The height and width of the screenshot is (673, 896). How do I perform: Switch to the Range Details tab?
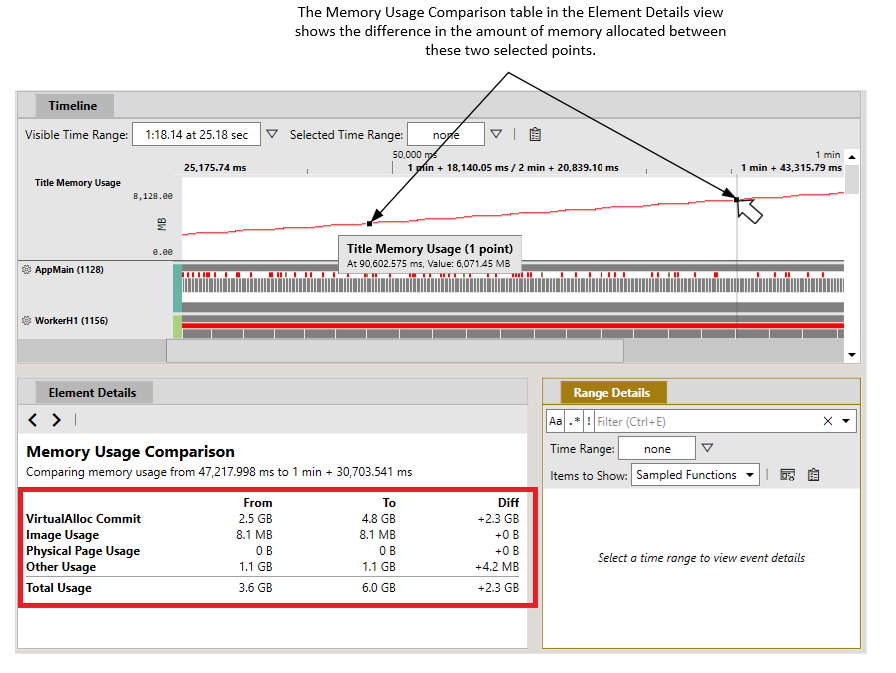(612, 392)
